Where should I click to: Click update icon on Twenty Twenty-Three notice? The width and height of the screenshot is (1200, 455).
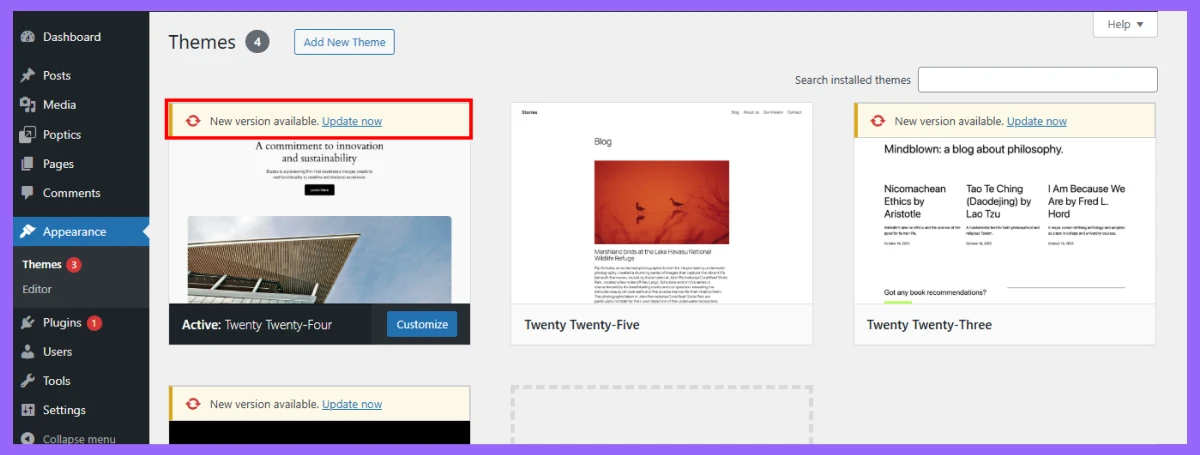coord(878,121)
